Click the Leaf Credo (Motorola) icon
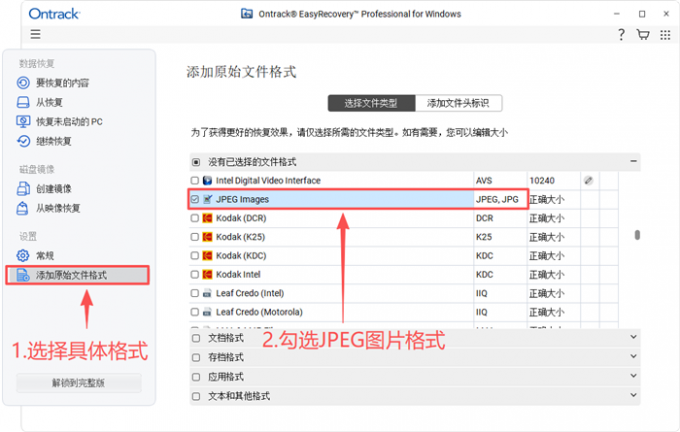This screenshot has width=680, height=432. tap(208, 312)
